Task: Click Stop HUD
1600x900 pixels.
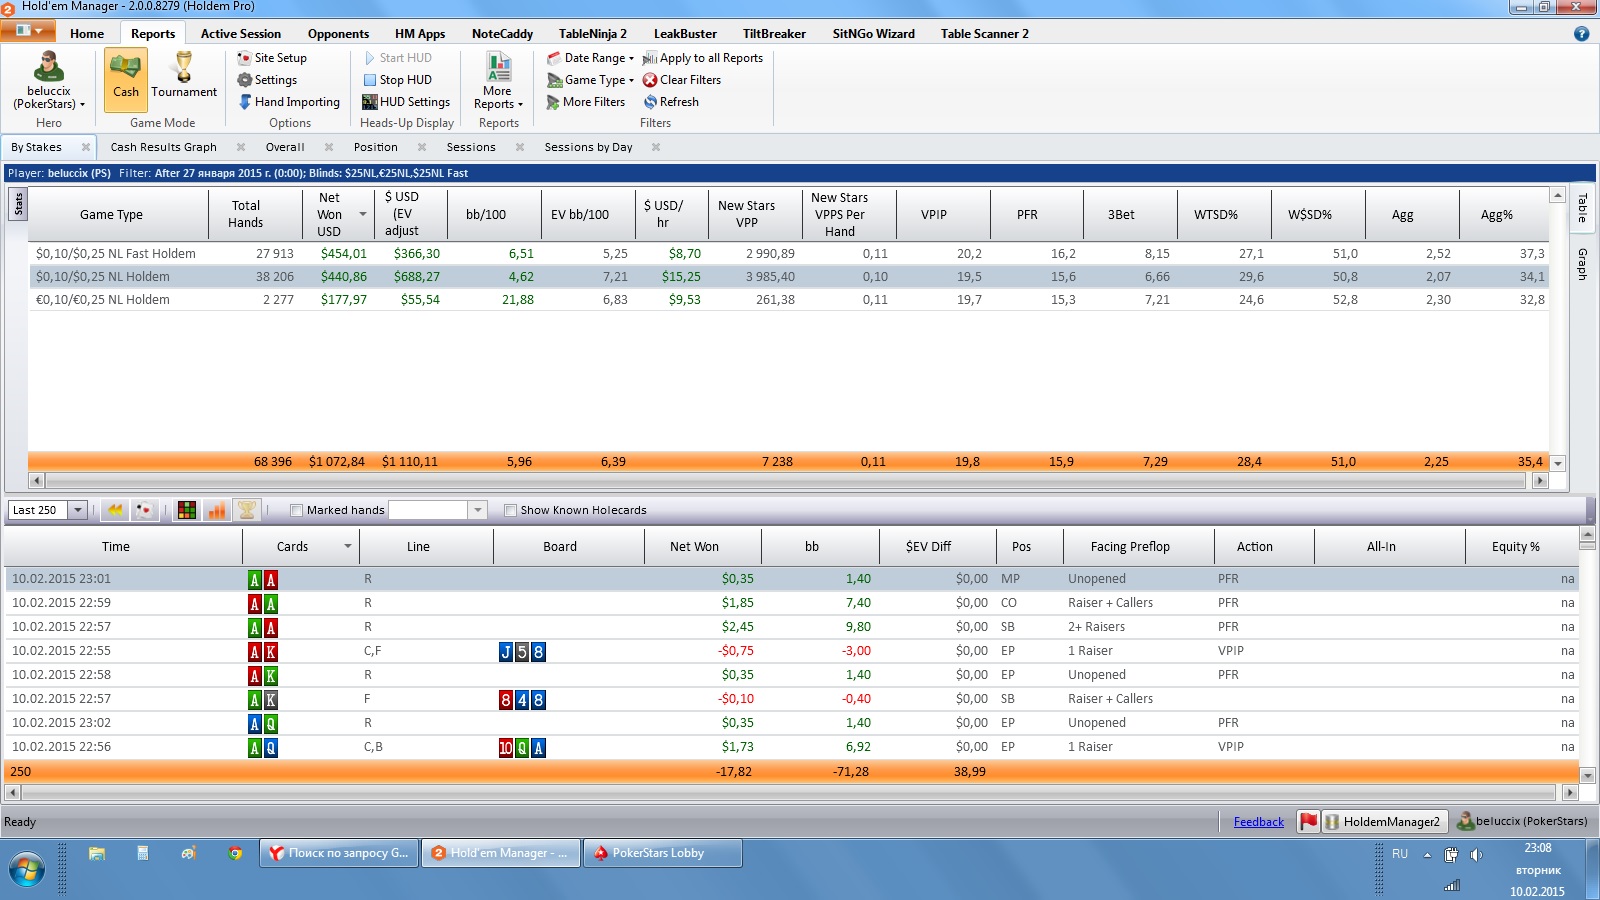Action: (x=397, y=80)
